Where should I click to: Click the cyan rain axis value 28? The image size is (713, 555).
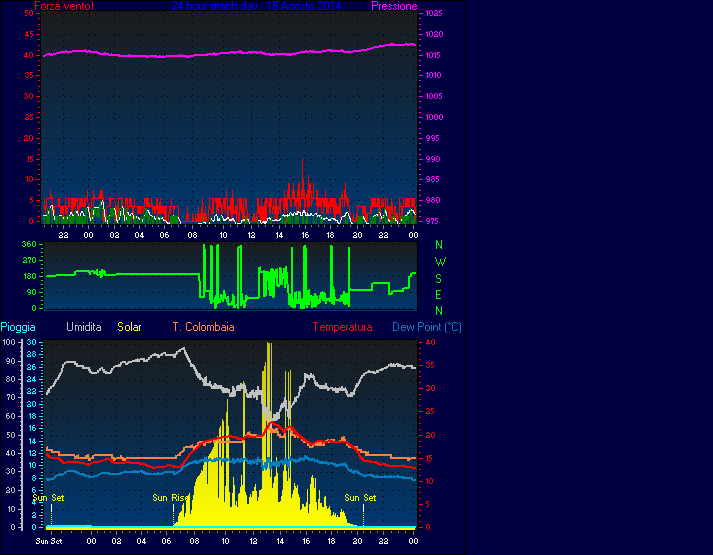[32, 355]
